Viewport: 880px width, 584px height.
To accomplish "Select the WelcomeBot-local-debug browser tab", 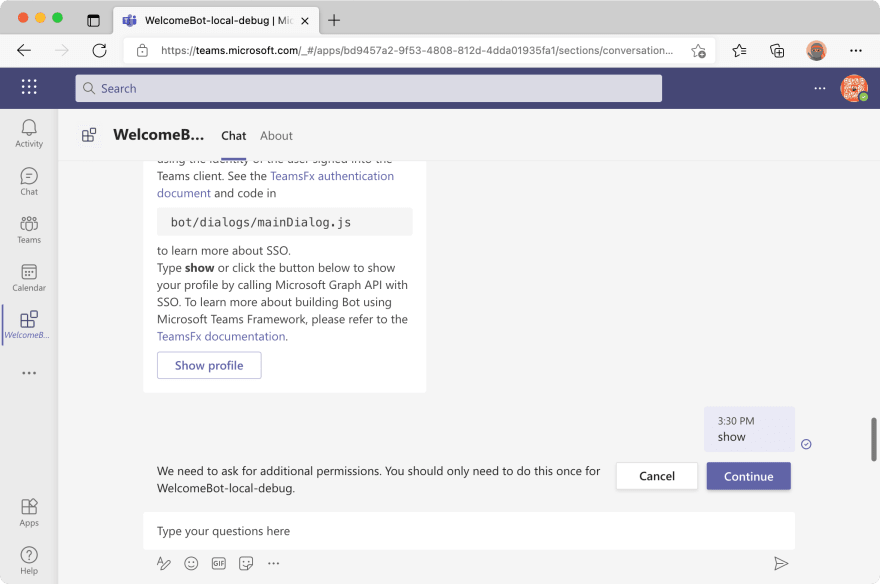I will 216,20.
